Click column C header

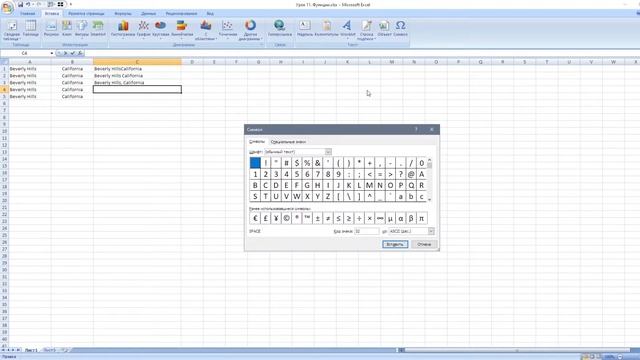[x=137, y=62]
